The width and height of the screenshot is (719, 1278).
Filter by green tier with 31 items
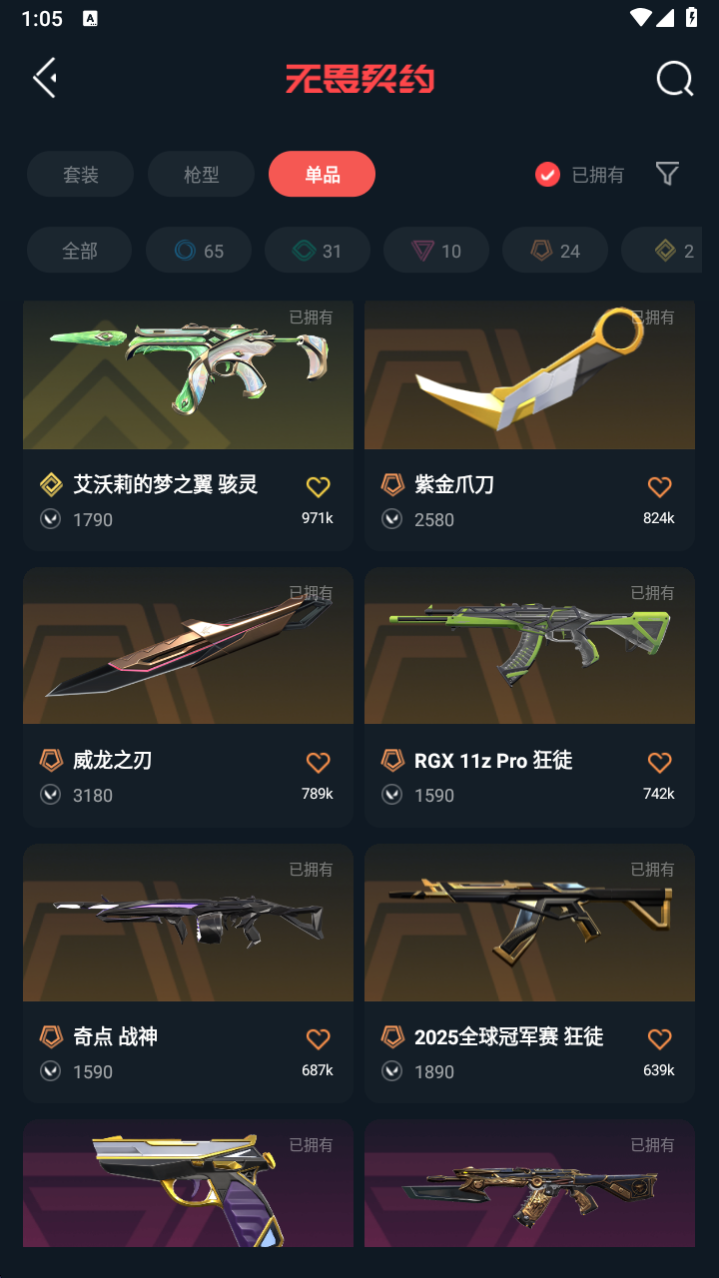coord(317,250)
